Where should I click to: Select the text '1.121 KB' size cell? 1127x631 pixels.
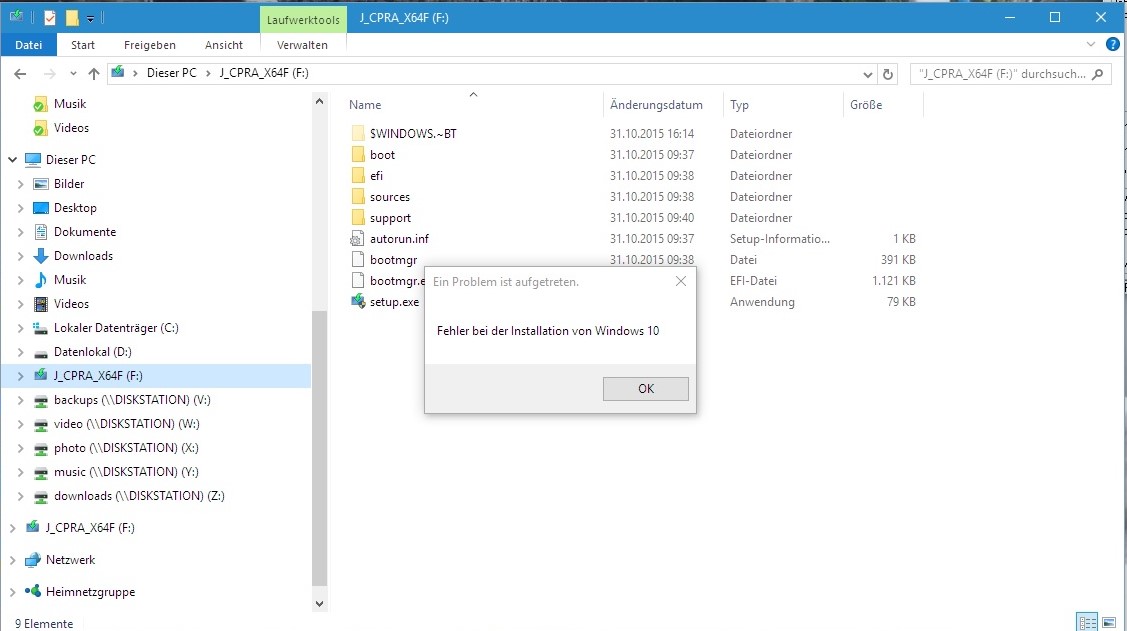tap(893, 281)
